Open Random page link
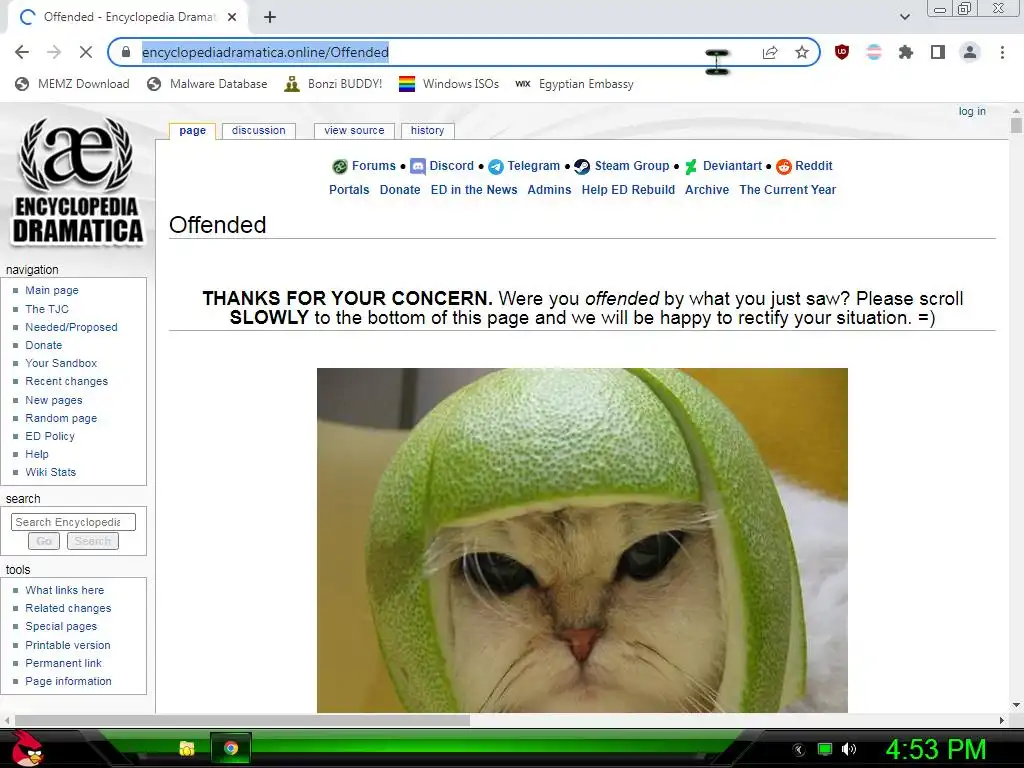This screenshot has width=1024, height=768. click(61, 418)
